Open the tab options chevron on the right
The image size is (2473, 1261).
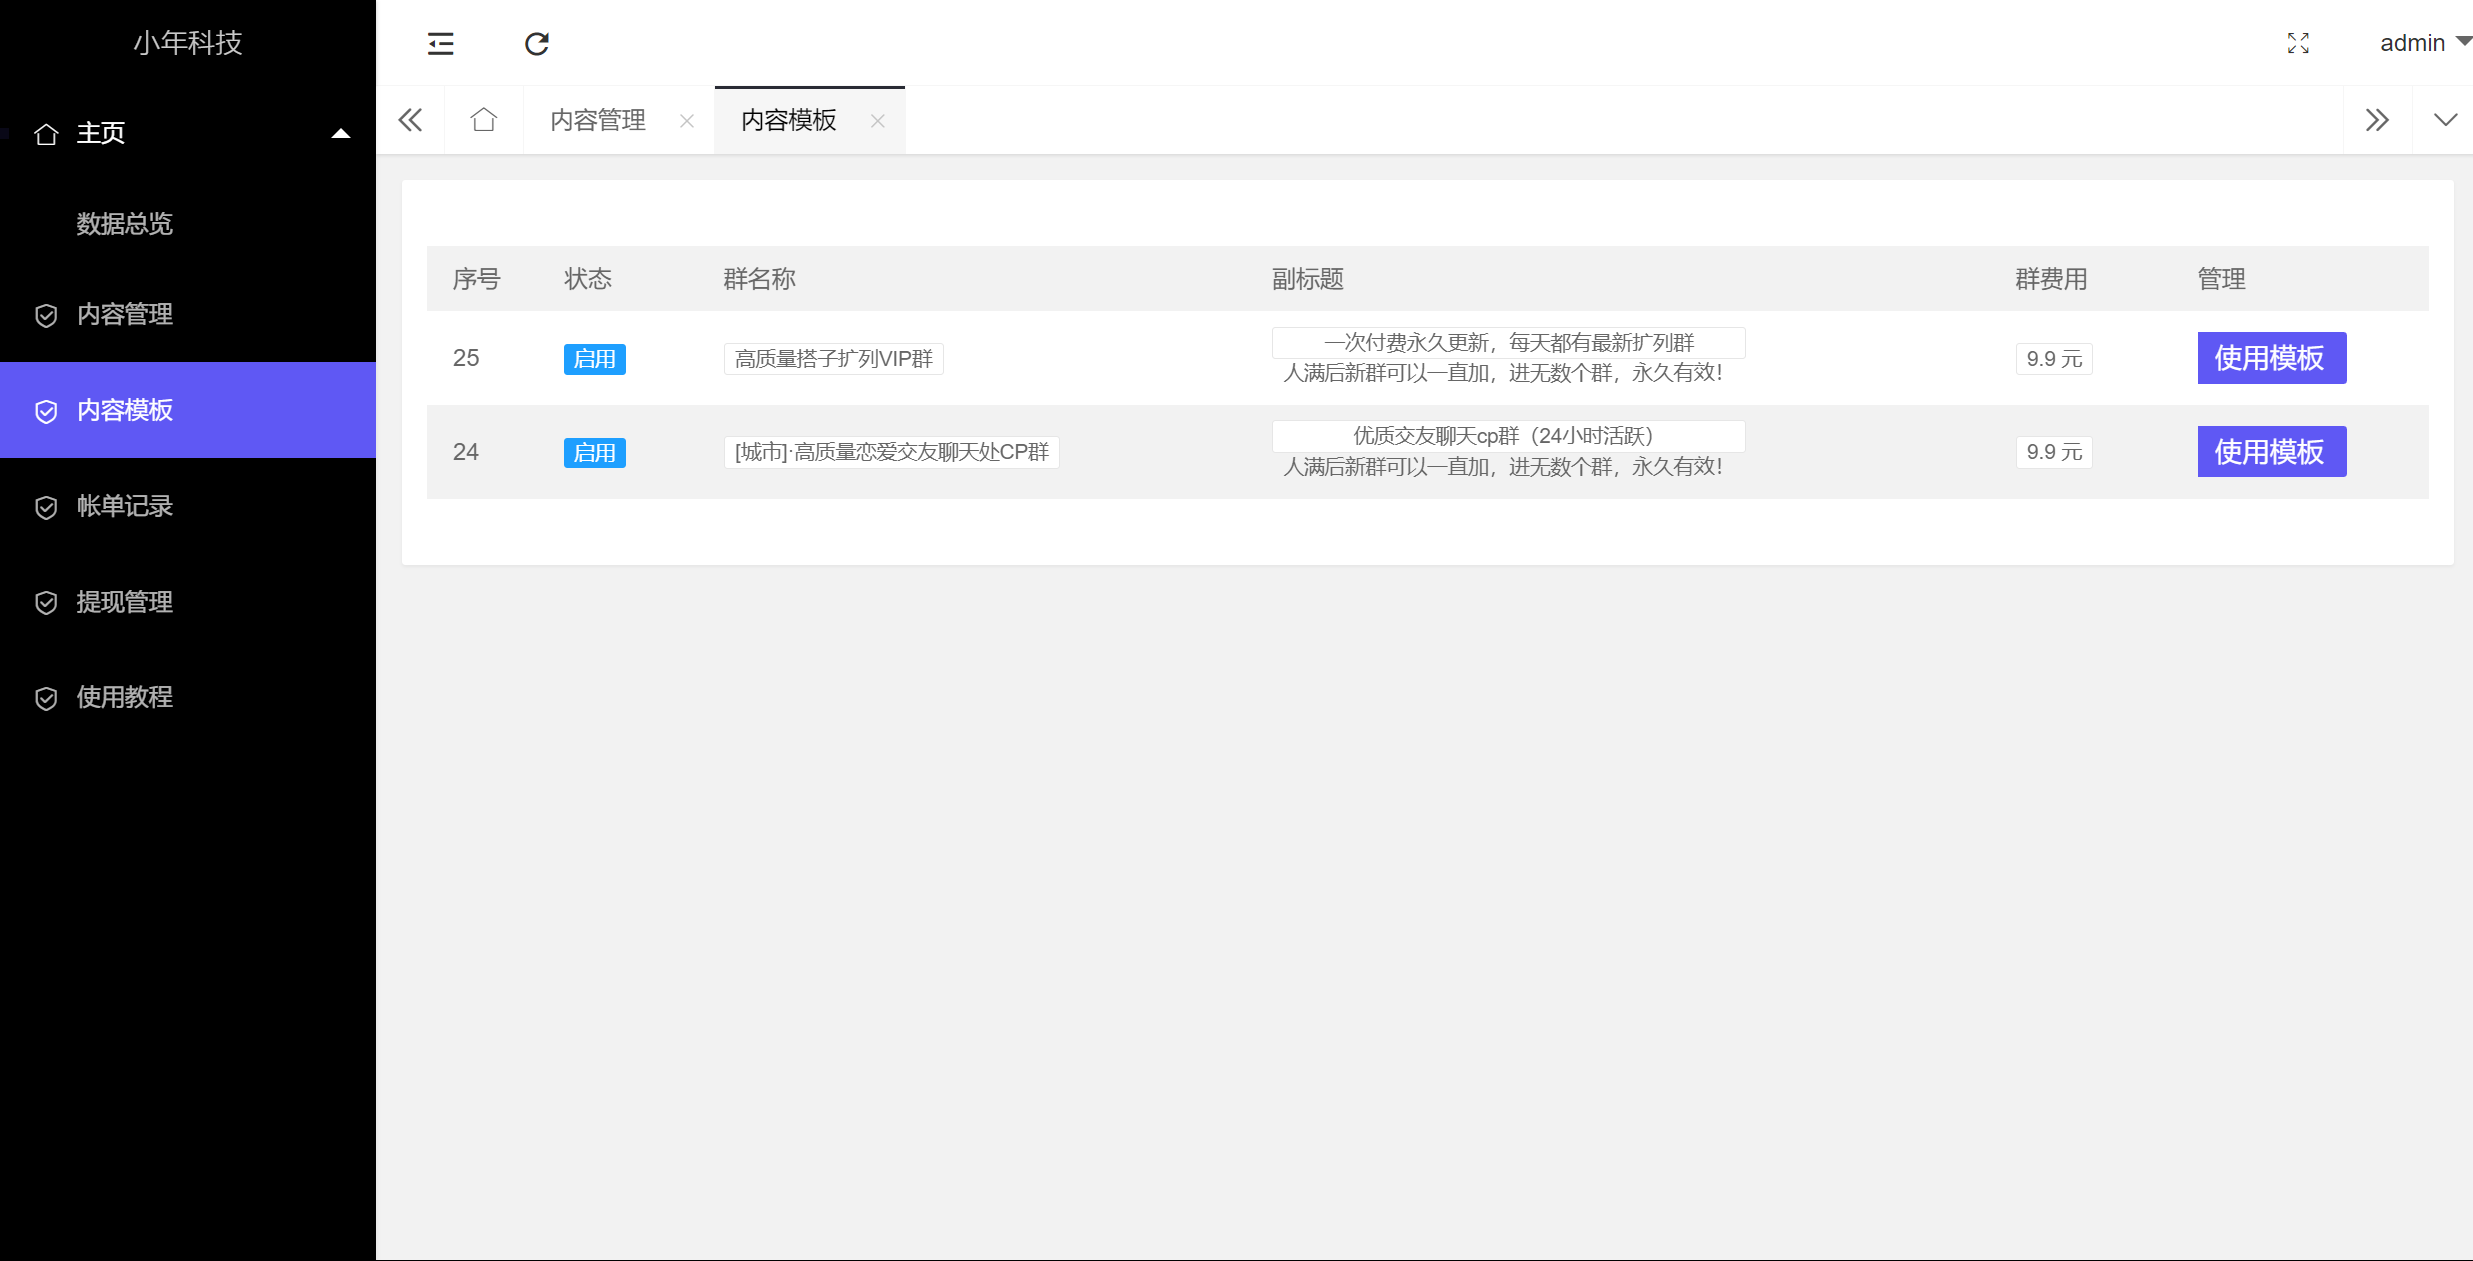click(2446, 119)
